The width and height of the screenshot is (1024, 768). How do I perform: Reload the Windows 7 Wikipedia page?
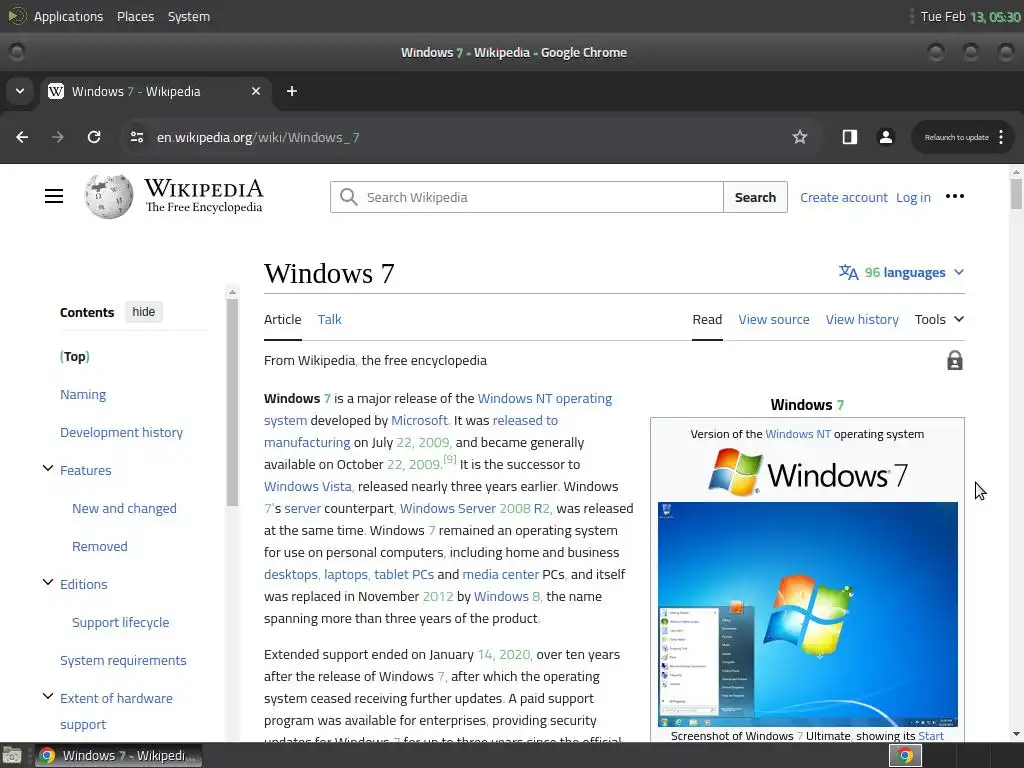94,137
